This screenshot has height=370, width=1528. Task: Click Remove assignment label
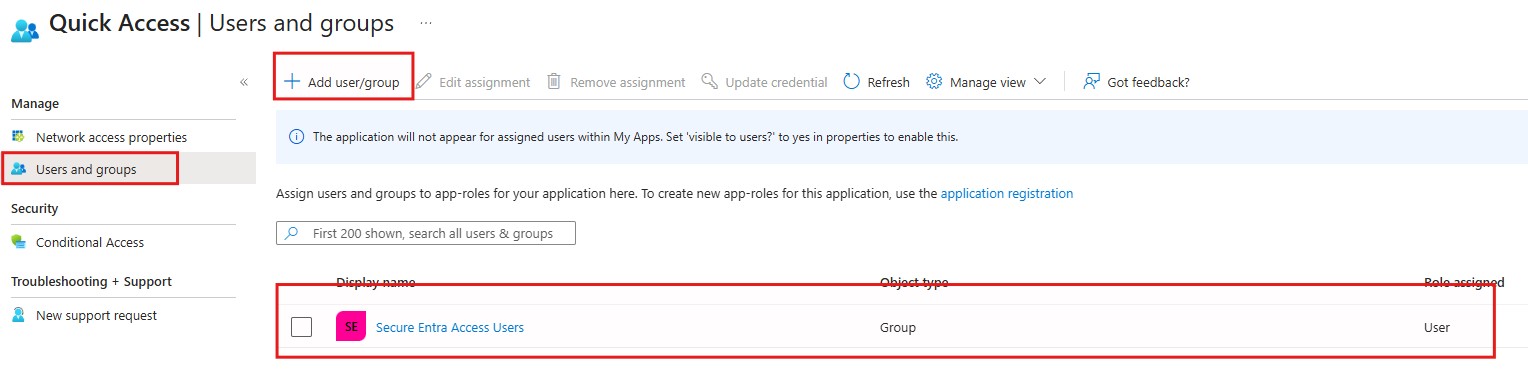click(627, 82)
